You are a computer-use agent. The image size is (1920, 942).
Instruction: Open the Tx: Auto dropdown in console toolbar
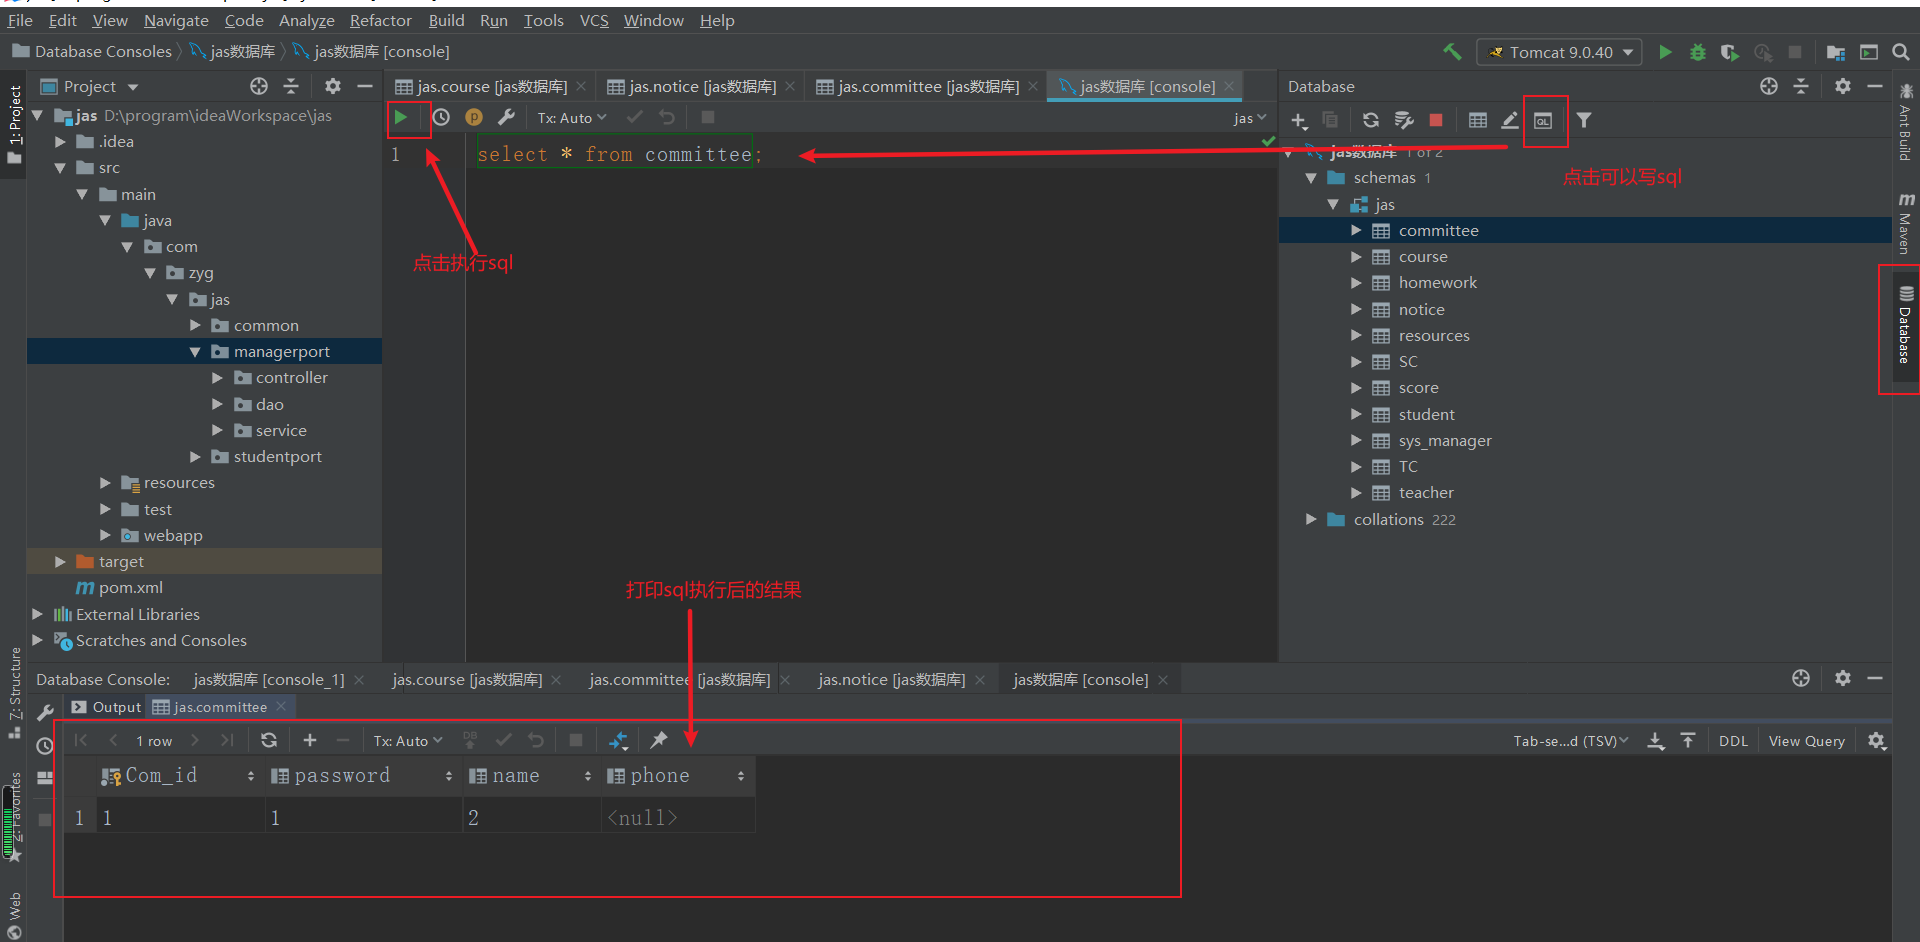pos(572,118)
